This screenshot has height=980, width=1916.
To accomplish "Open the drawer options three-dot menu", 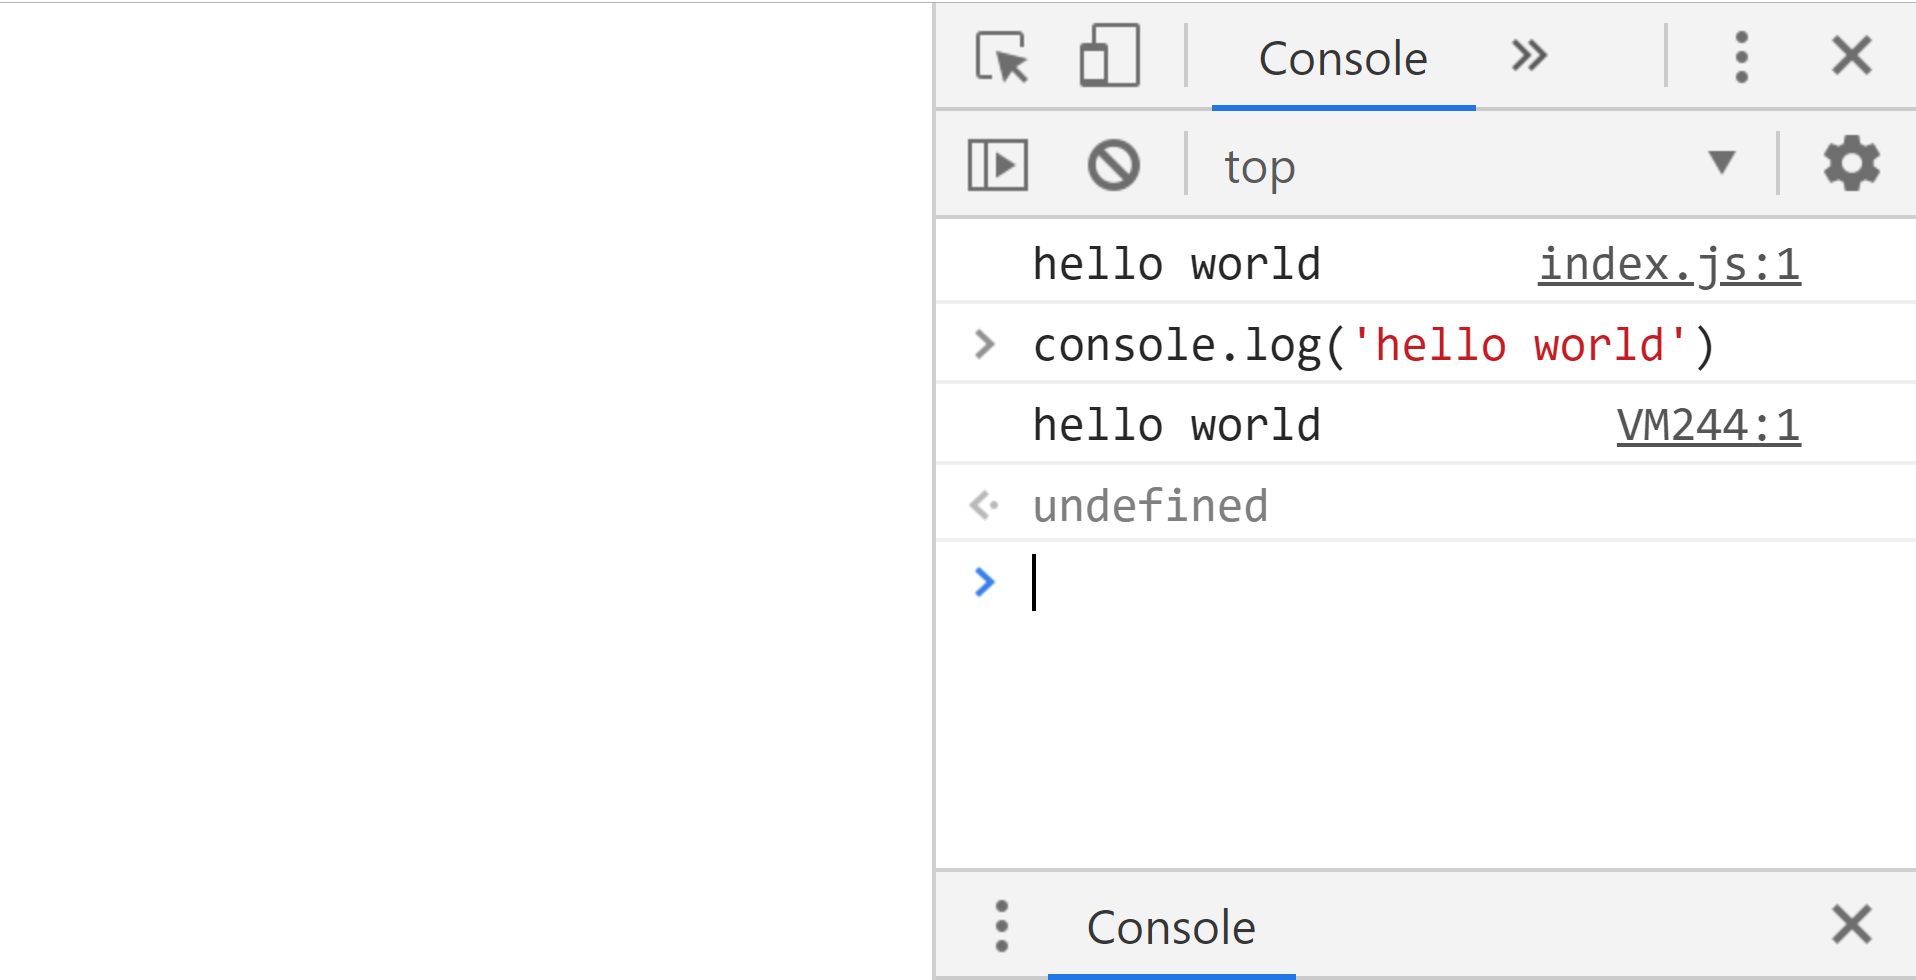I will [x=1001, y=926].
